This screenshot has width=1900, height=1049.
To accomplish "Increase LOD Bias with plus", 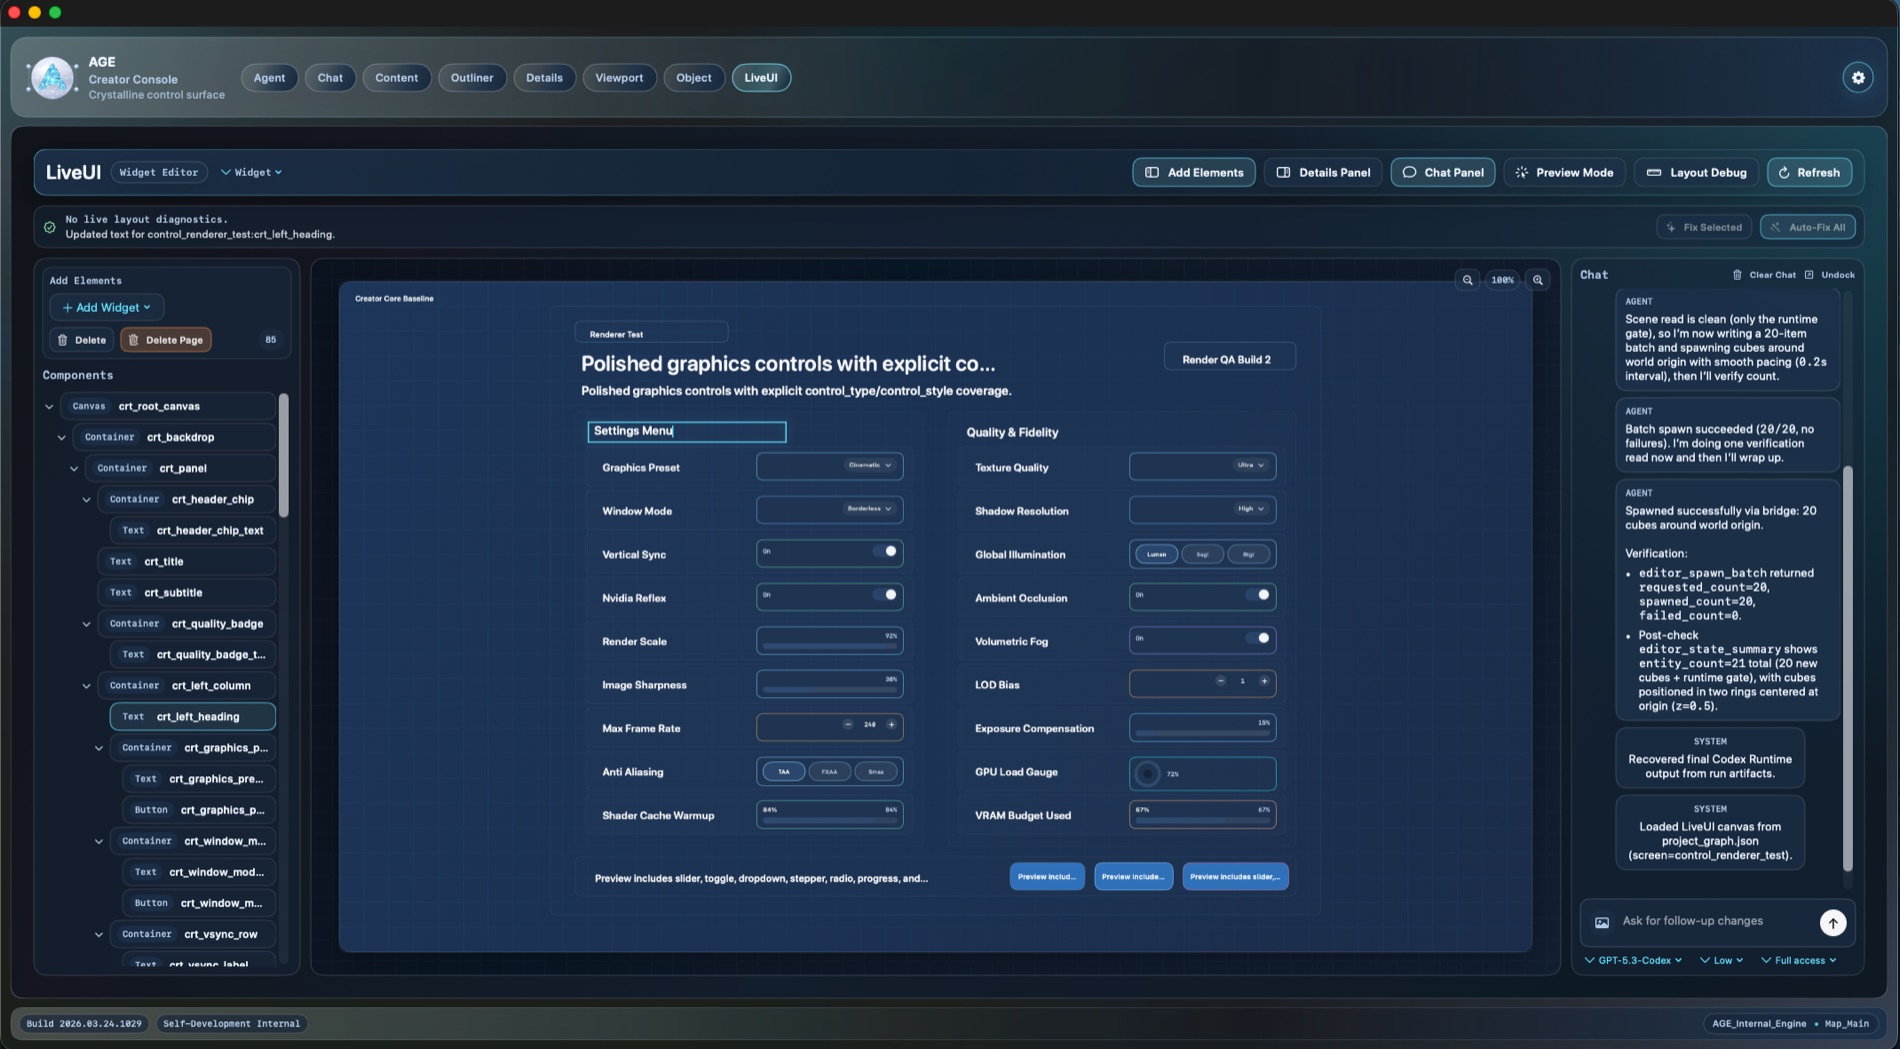I will pyautogui.click(x=1264, y=681).
